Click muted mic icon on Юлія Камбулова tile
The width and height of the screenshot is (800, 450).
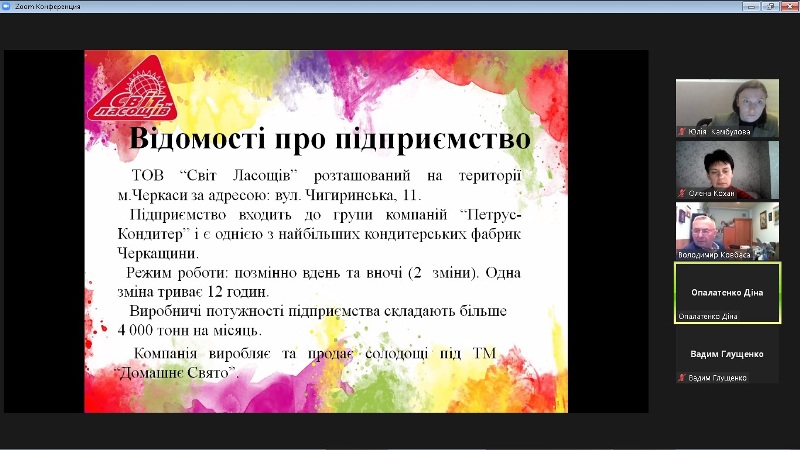click(682, 132)
